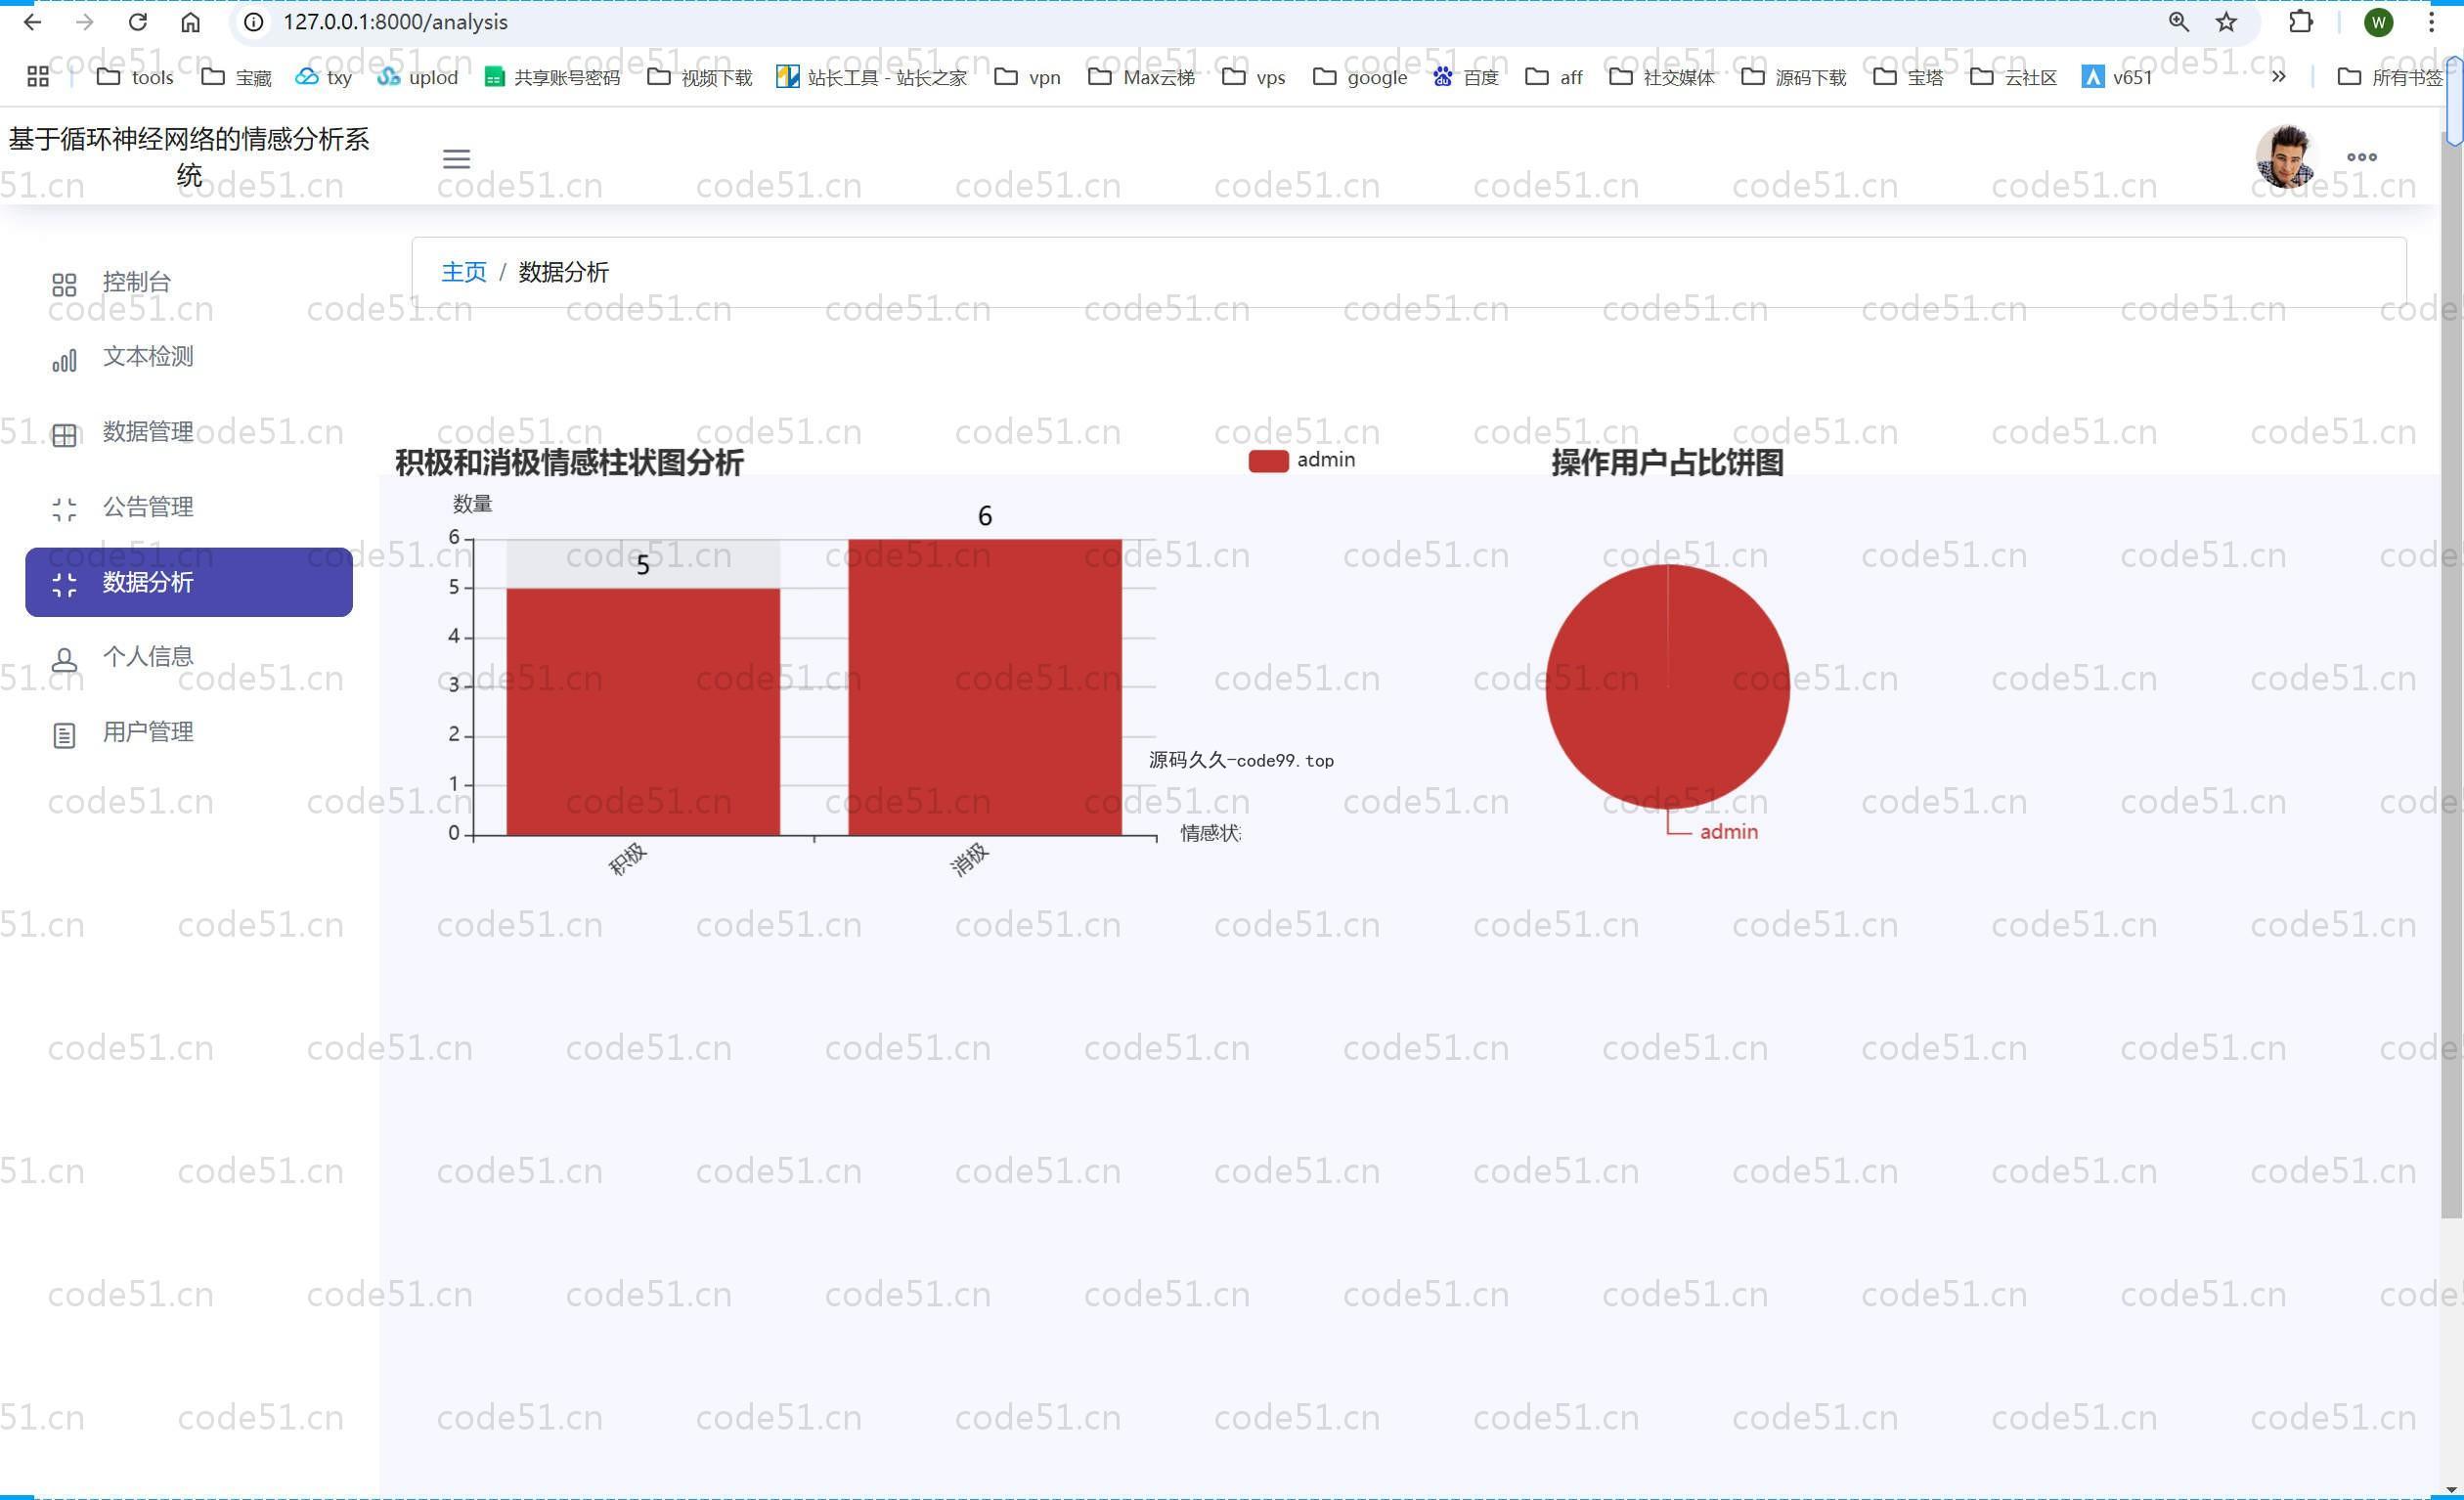This screenshot has width=2464, height=1500.
Task: Open the 宝塔 bookmark folder
Action: (1908, 77)
